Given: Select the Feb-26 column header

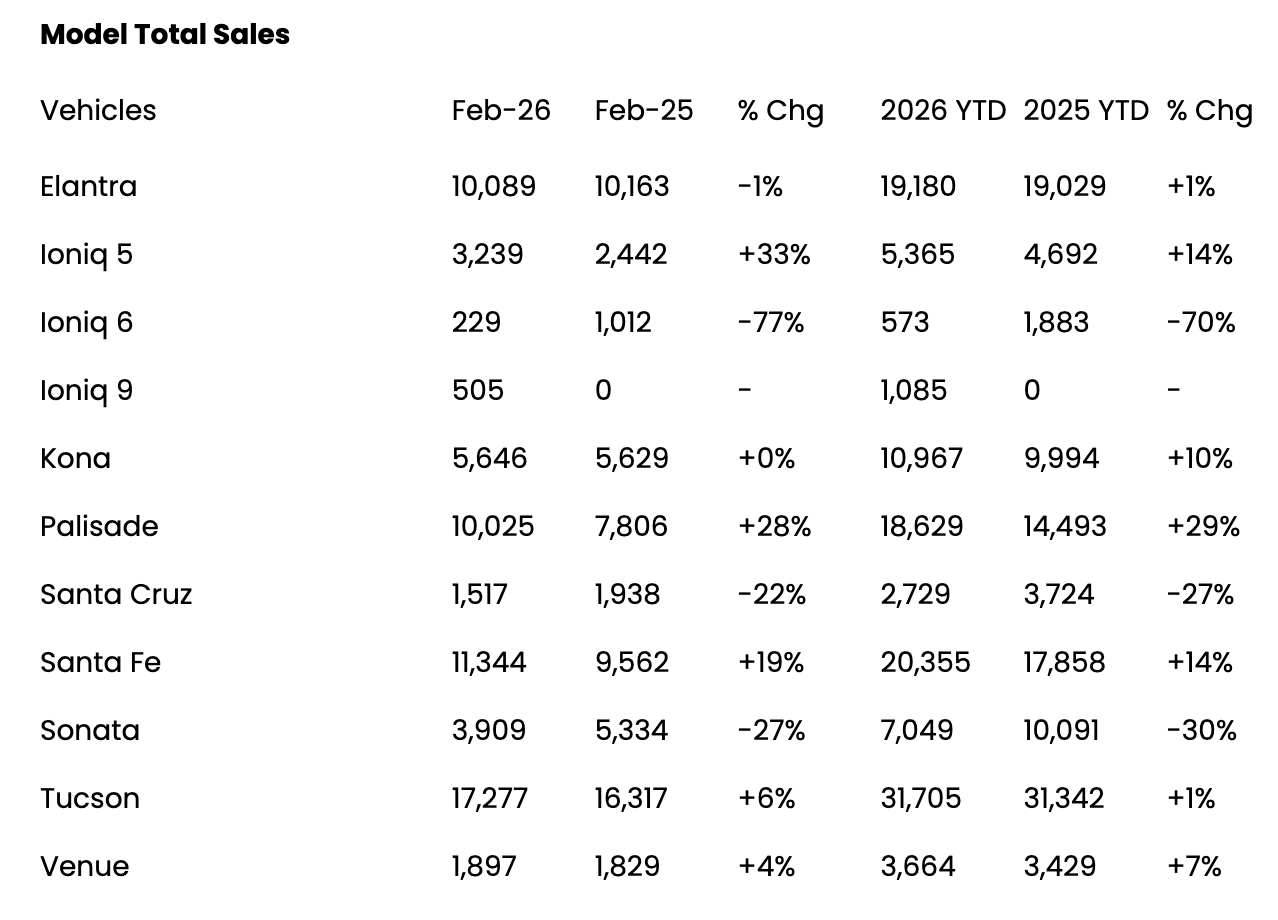Looking at the screenshot, I should tap(501, 110).
